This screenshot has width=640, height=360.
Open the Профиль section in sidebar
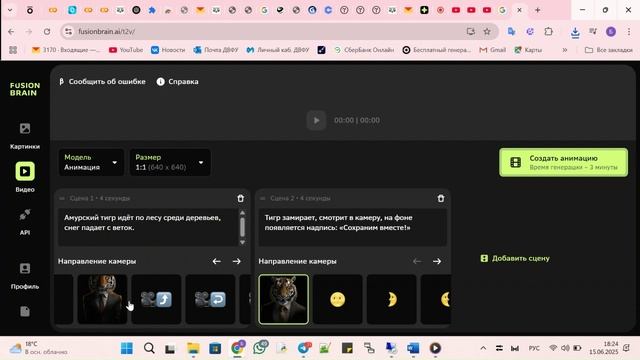point(25,275)
